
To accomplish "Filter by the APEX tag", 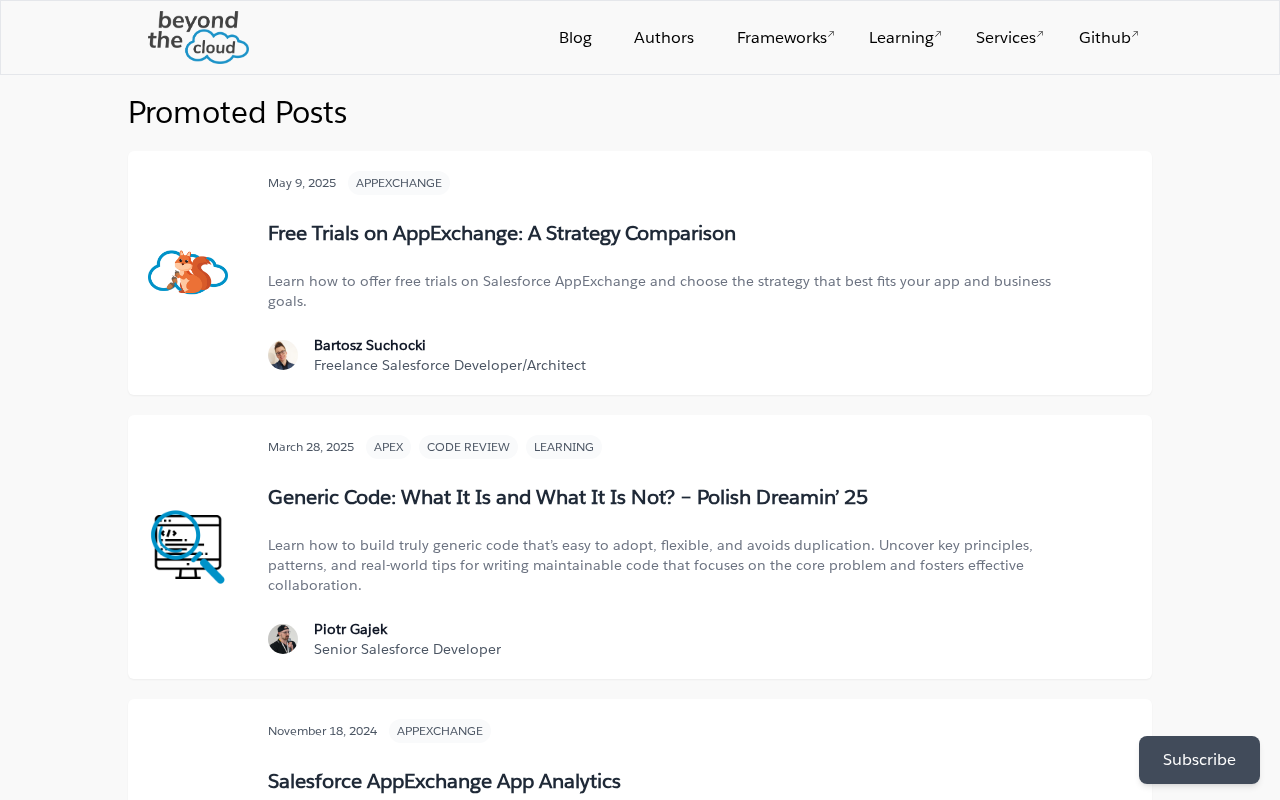I will [x=388, y=447].
